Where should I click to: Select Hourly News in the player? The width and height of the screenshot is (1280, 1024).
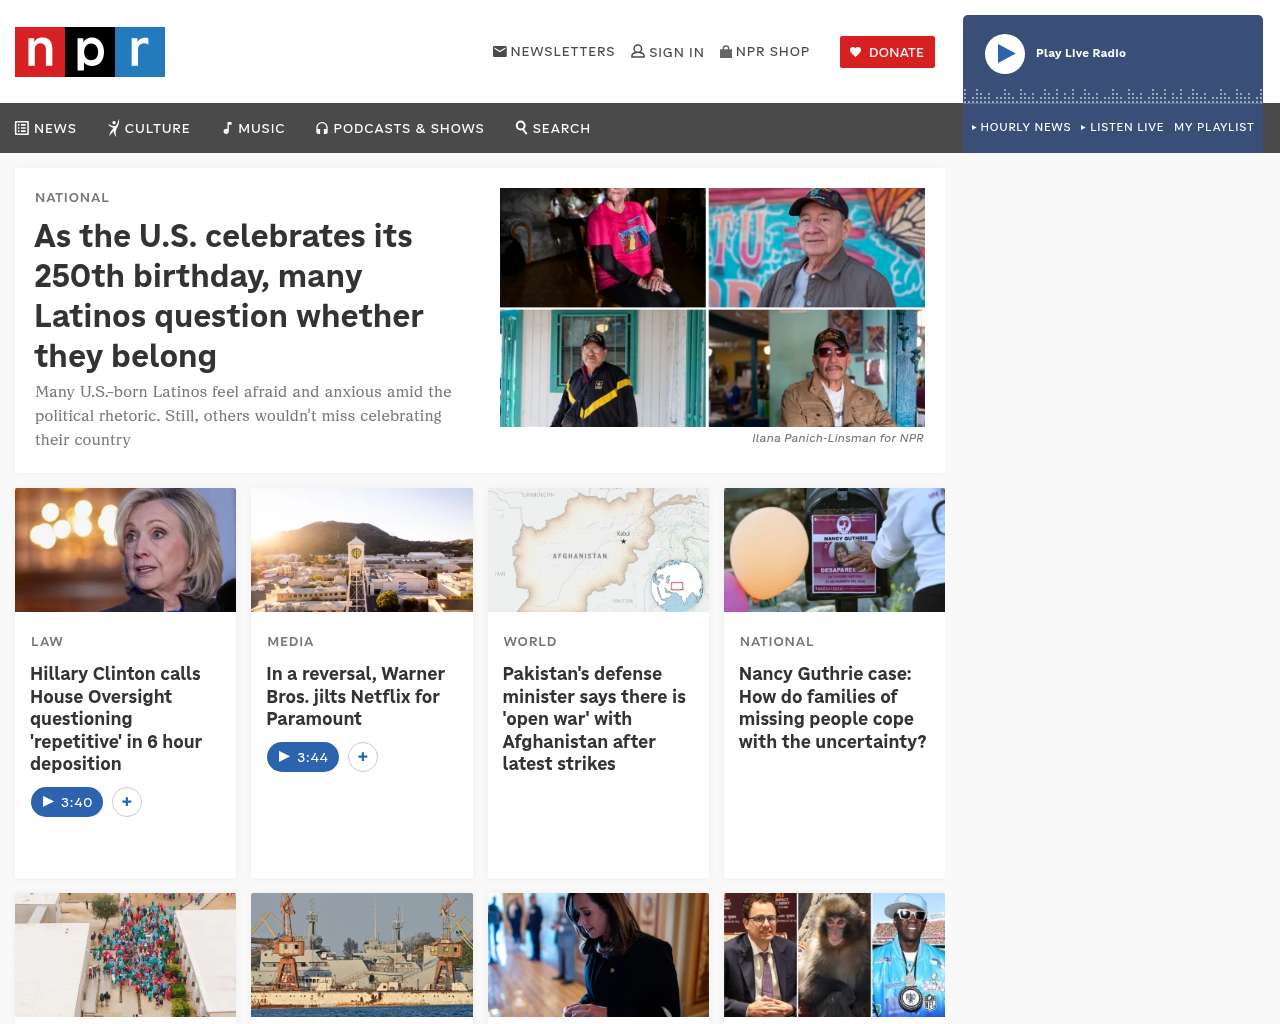[x=1021, y=127]
